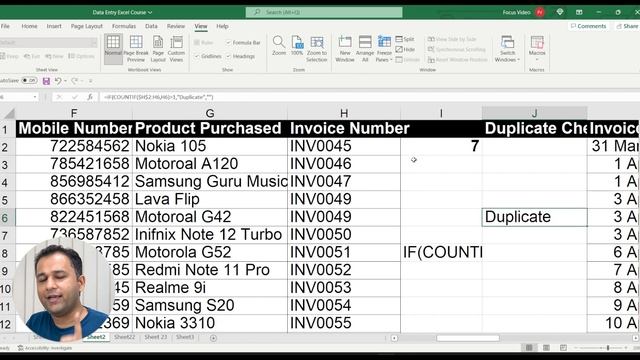Click the Hide window command
Image resolution: width=640 pixels, height=360 pixels.
pos(405,49)
